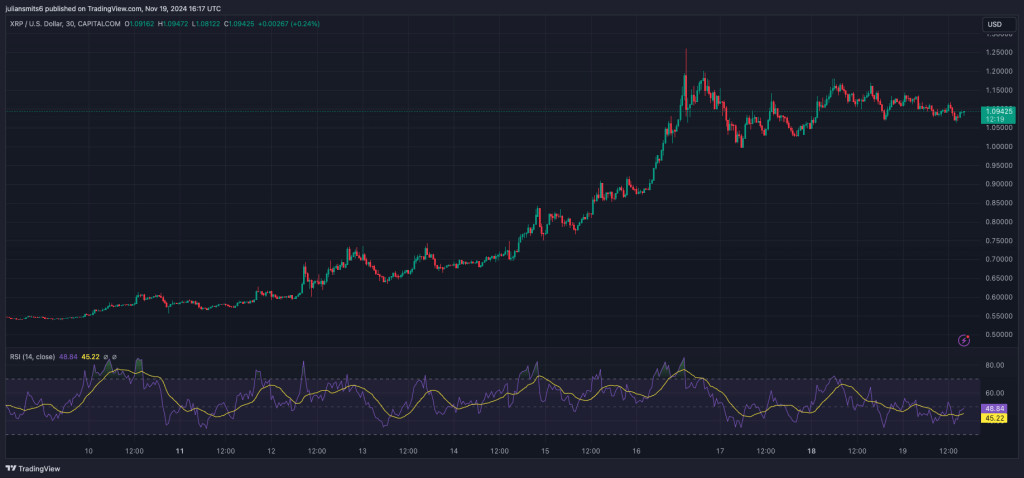The width and height of the screenshot is (1024, 478).
Task: Click the green current price label 1.09425
Action: tap(998, 111)
